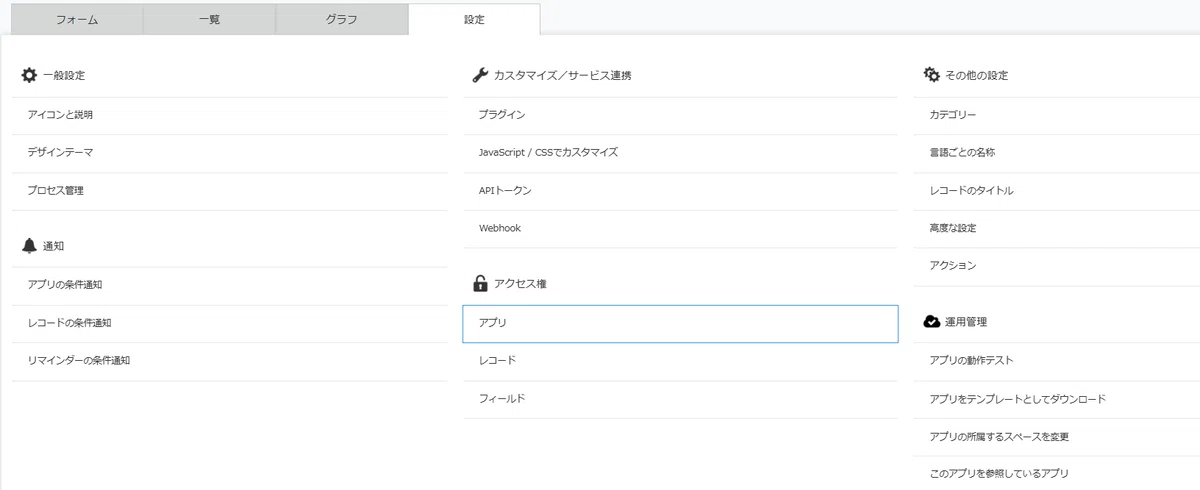Viewport: 1200px width, 490px height.
Task: Click the double-gear icon by その他の設定
Action: pos(931,75)
